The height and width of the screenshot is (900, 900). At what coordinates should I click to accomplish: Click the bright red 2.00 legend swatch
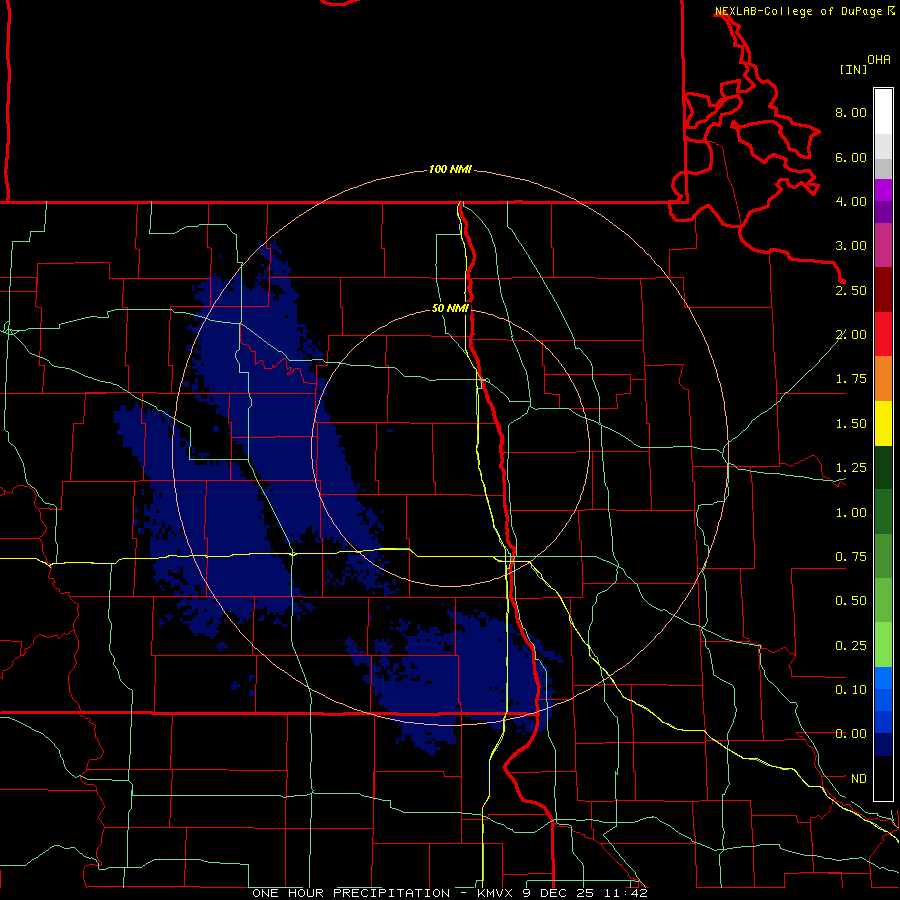tap(883, 334)
